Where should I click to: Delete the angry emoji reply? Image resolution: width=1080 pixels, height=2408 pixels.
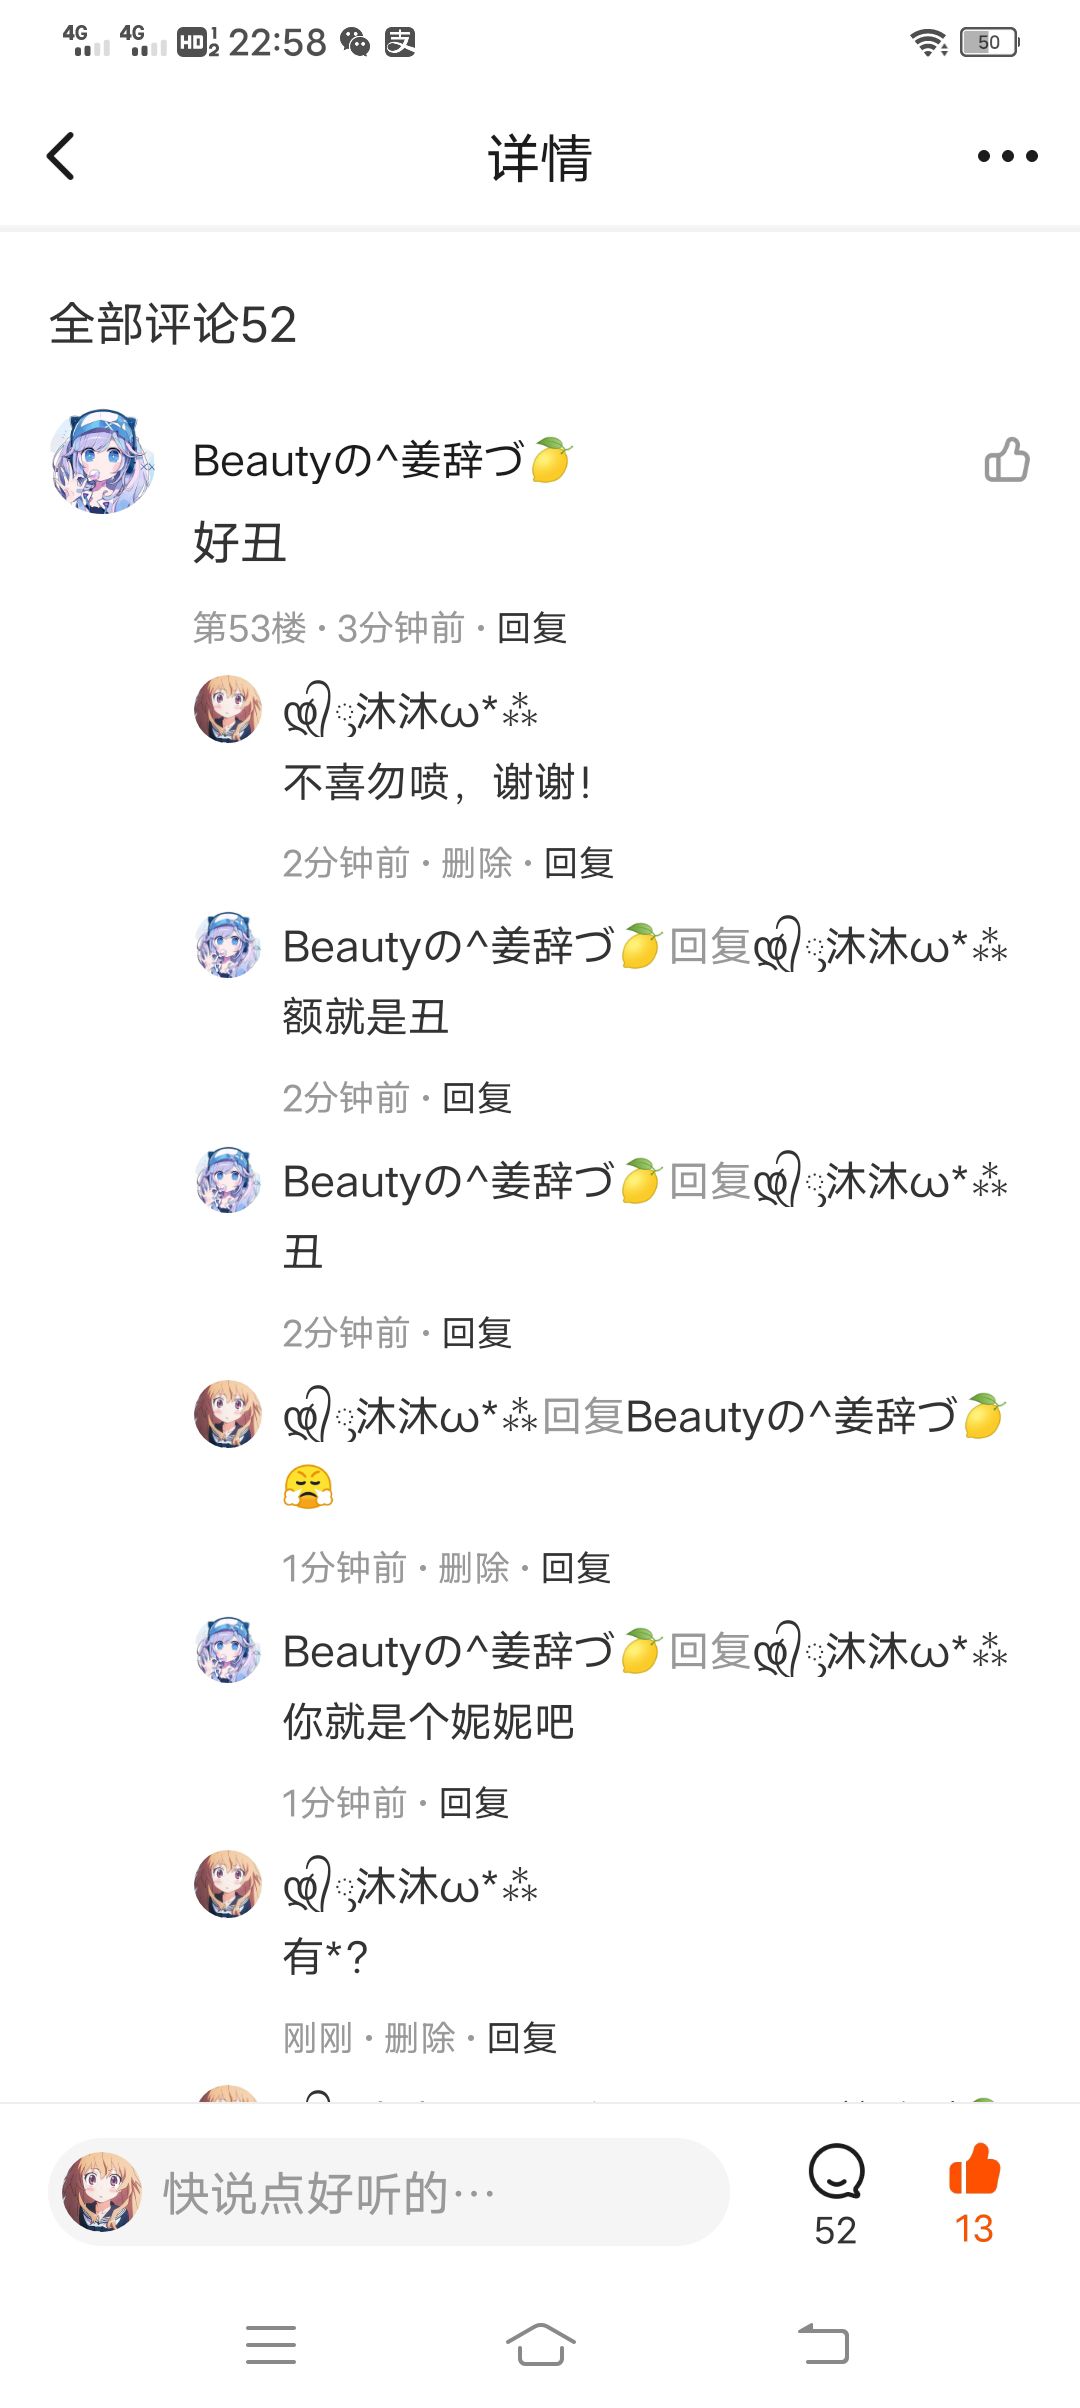point(474,1568)
